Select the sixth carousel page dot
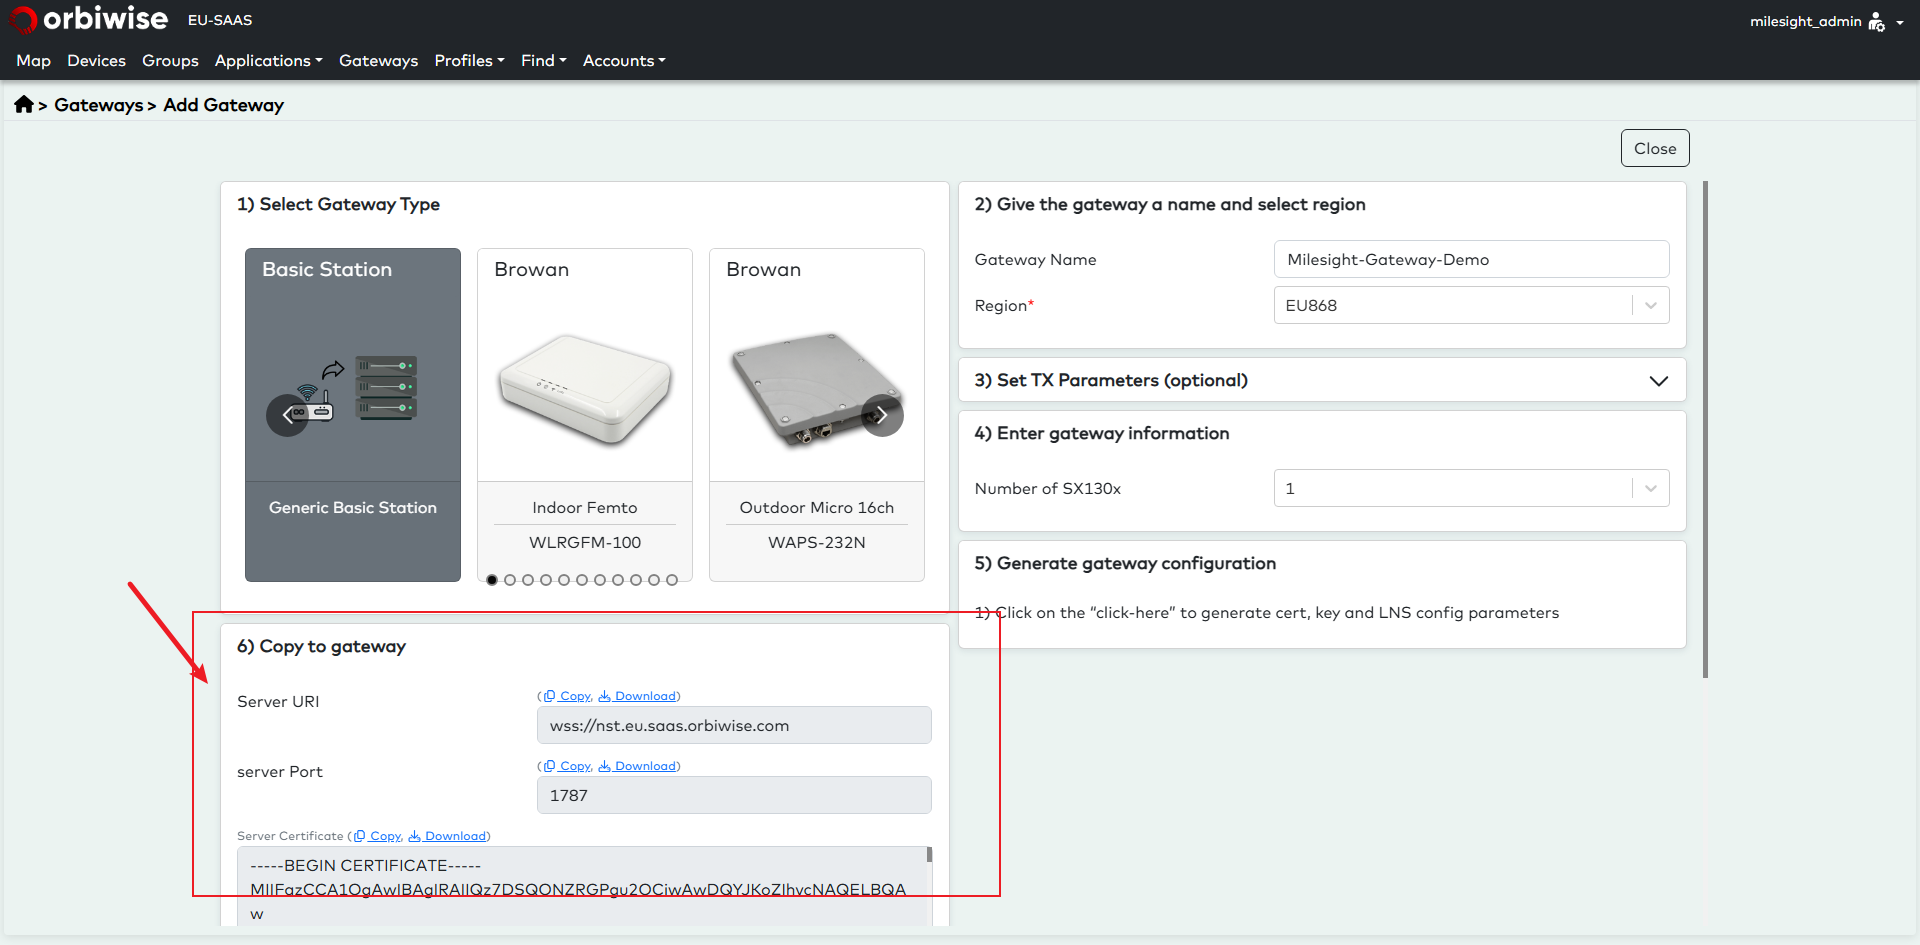Viewport: 1920px width, 945px height. [582, 580]
